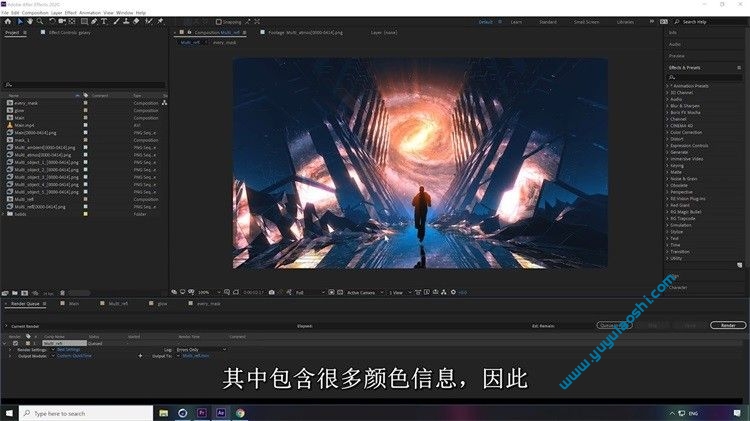Open the Composition menu
This screenshot has height=421, width=750.
pyautogui.click(x=35, y=13)
